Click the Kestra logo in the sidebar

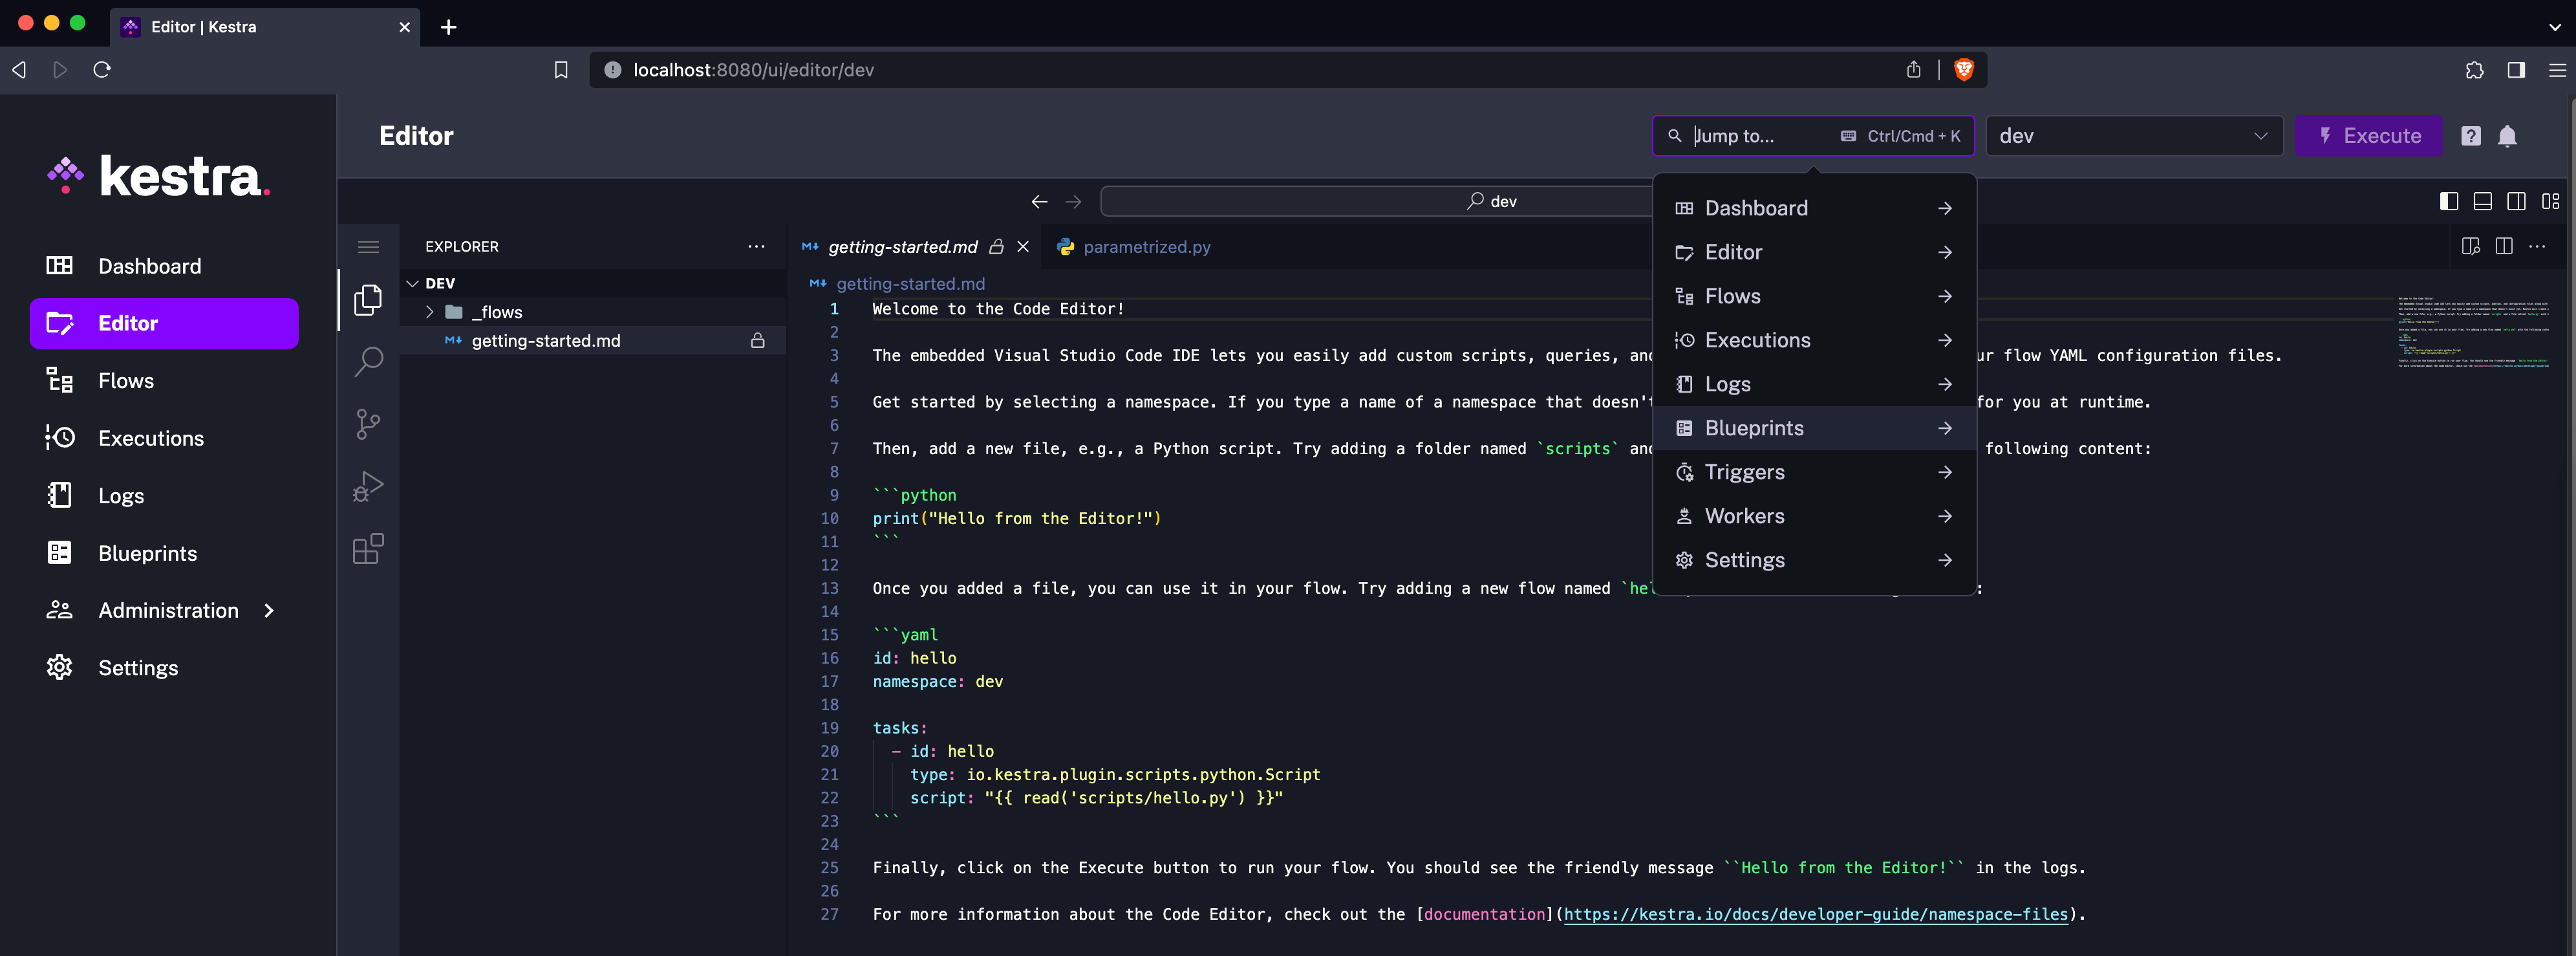tap(158, 176)
